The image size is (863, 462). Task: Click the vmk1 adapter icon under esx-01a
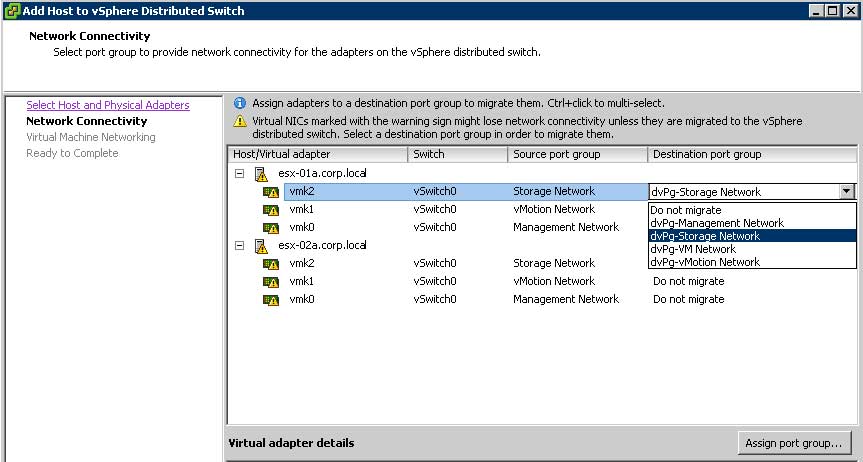tap(271, 210)
